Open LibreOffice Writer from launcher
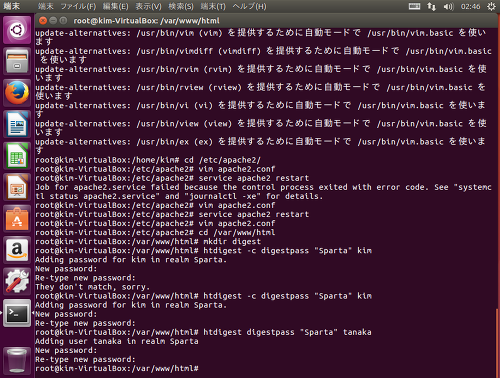500x378 pixels. coord(17,124)
